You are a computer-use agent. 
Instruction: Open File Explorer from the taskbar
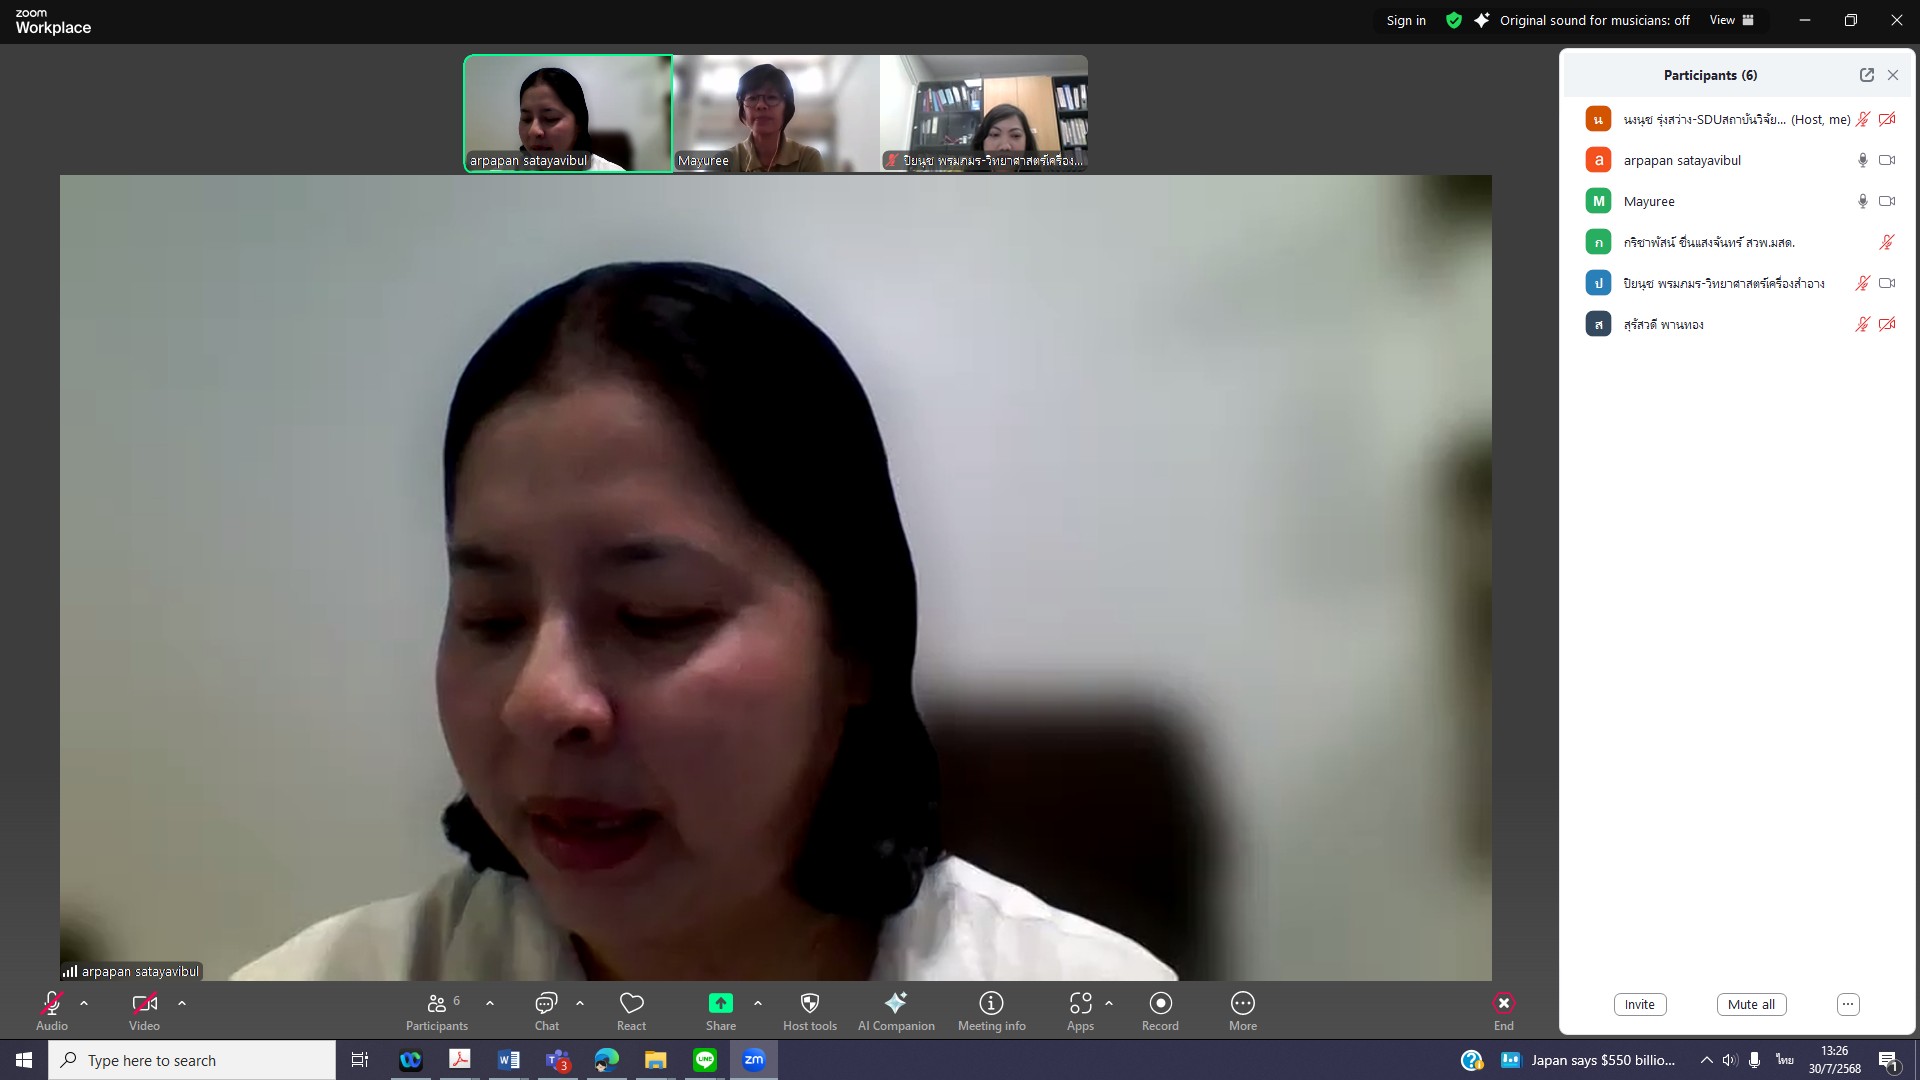[655, 1060]
